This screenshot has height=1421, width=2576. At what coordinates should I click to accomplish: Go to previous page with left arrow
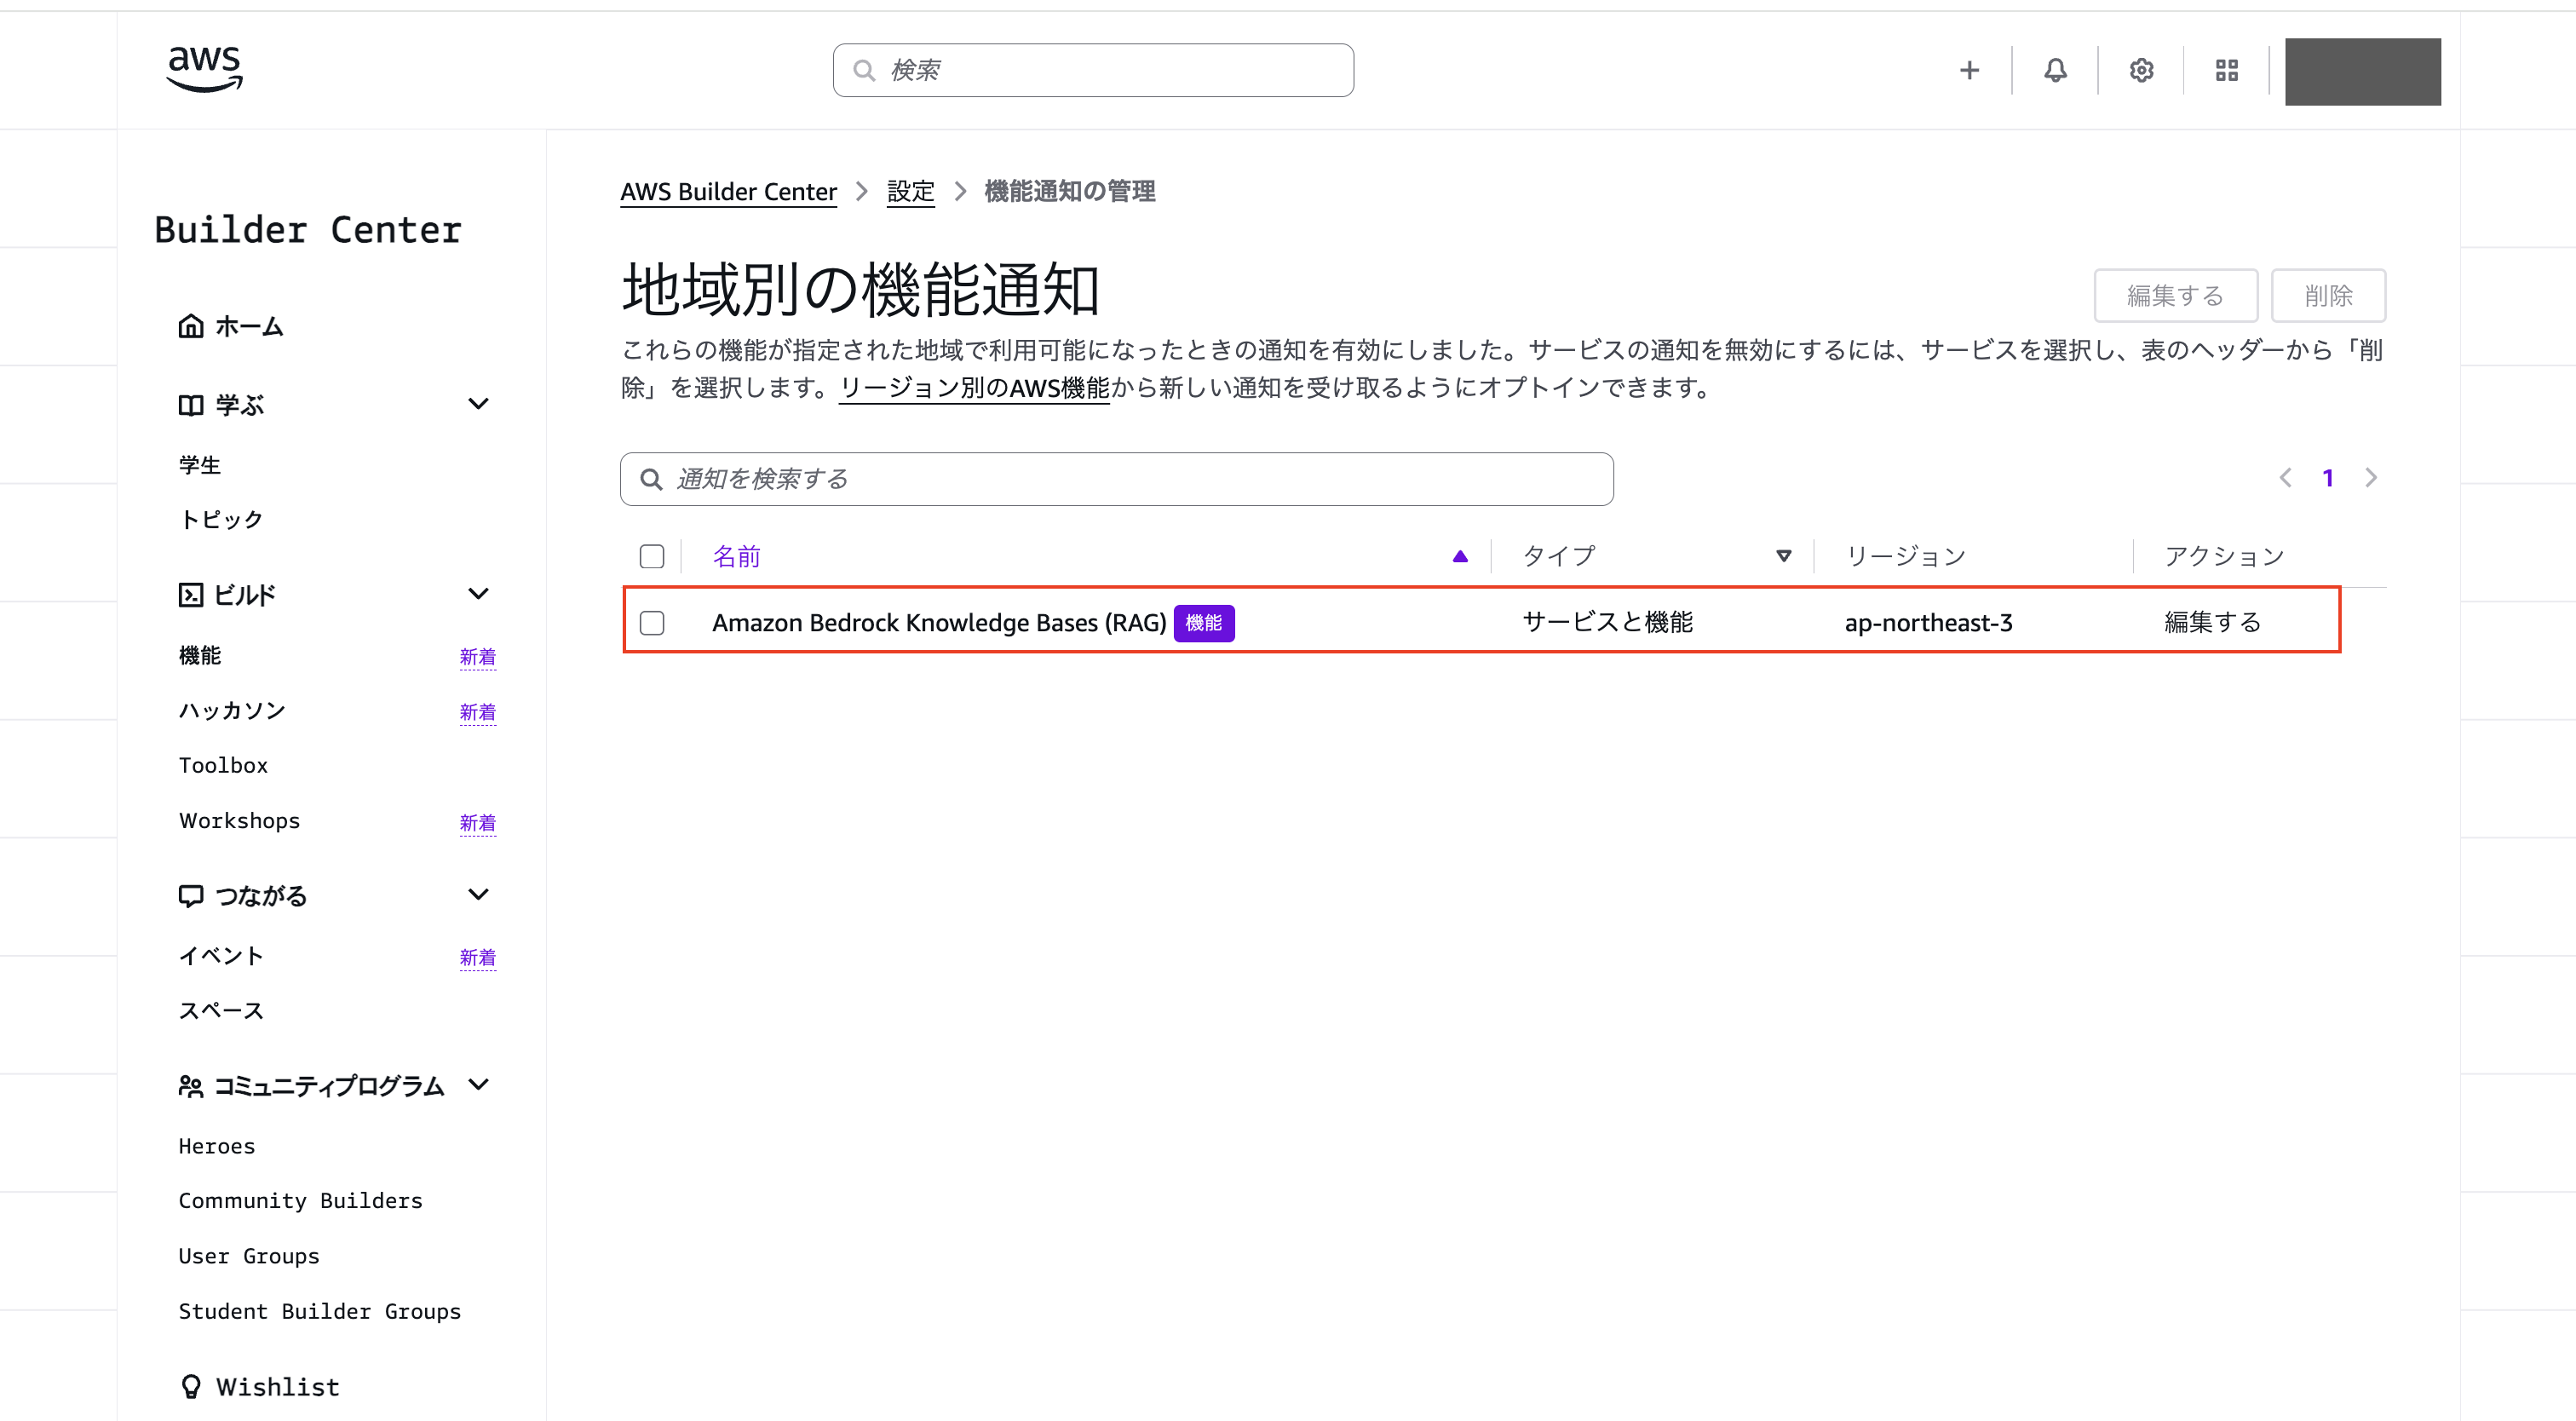2285,478
